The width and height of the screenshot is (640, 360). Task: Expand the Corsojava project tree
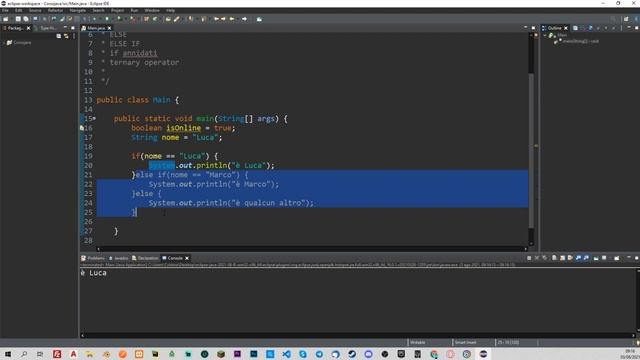(4, 42)
